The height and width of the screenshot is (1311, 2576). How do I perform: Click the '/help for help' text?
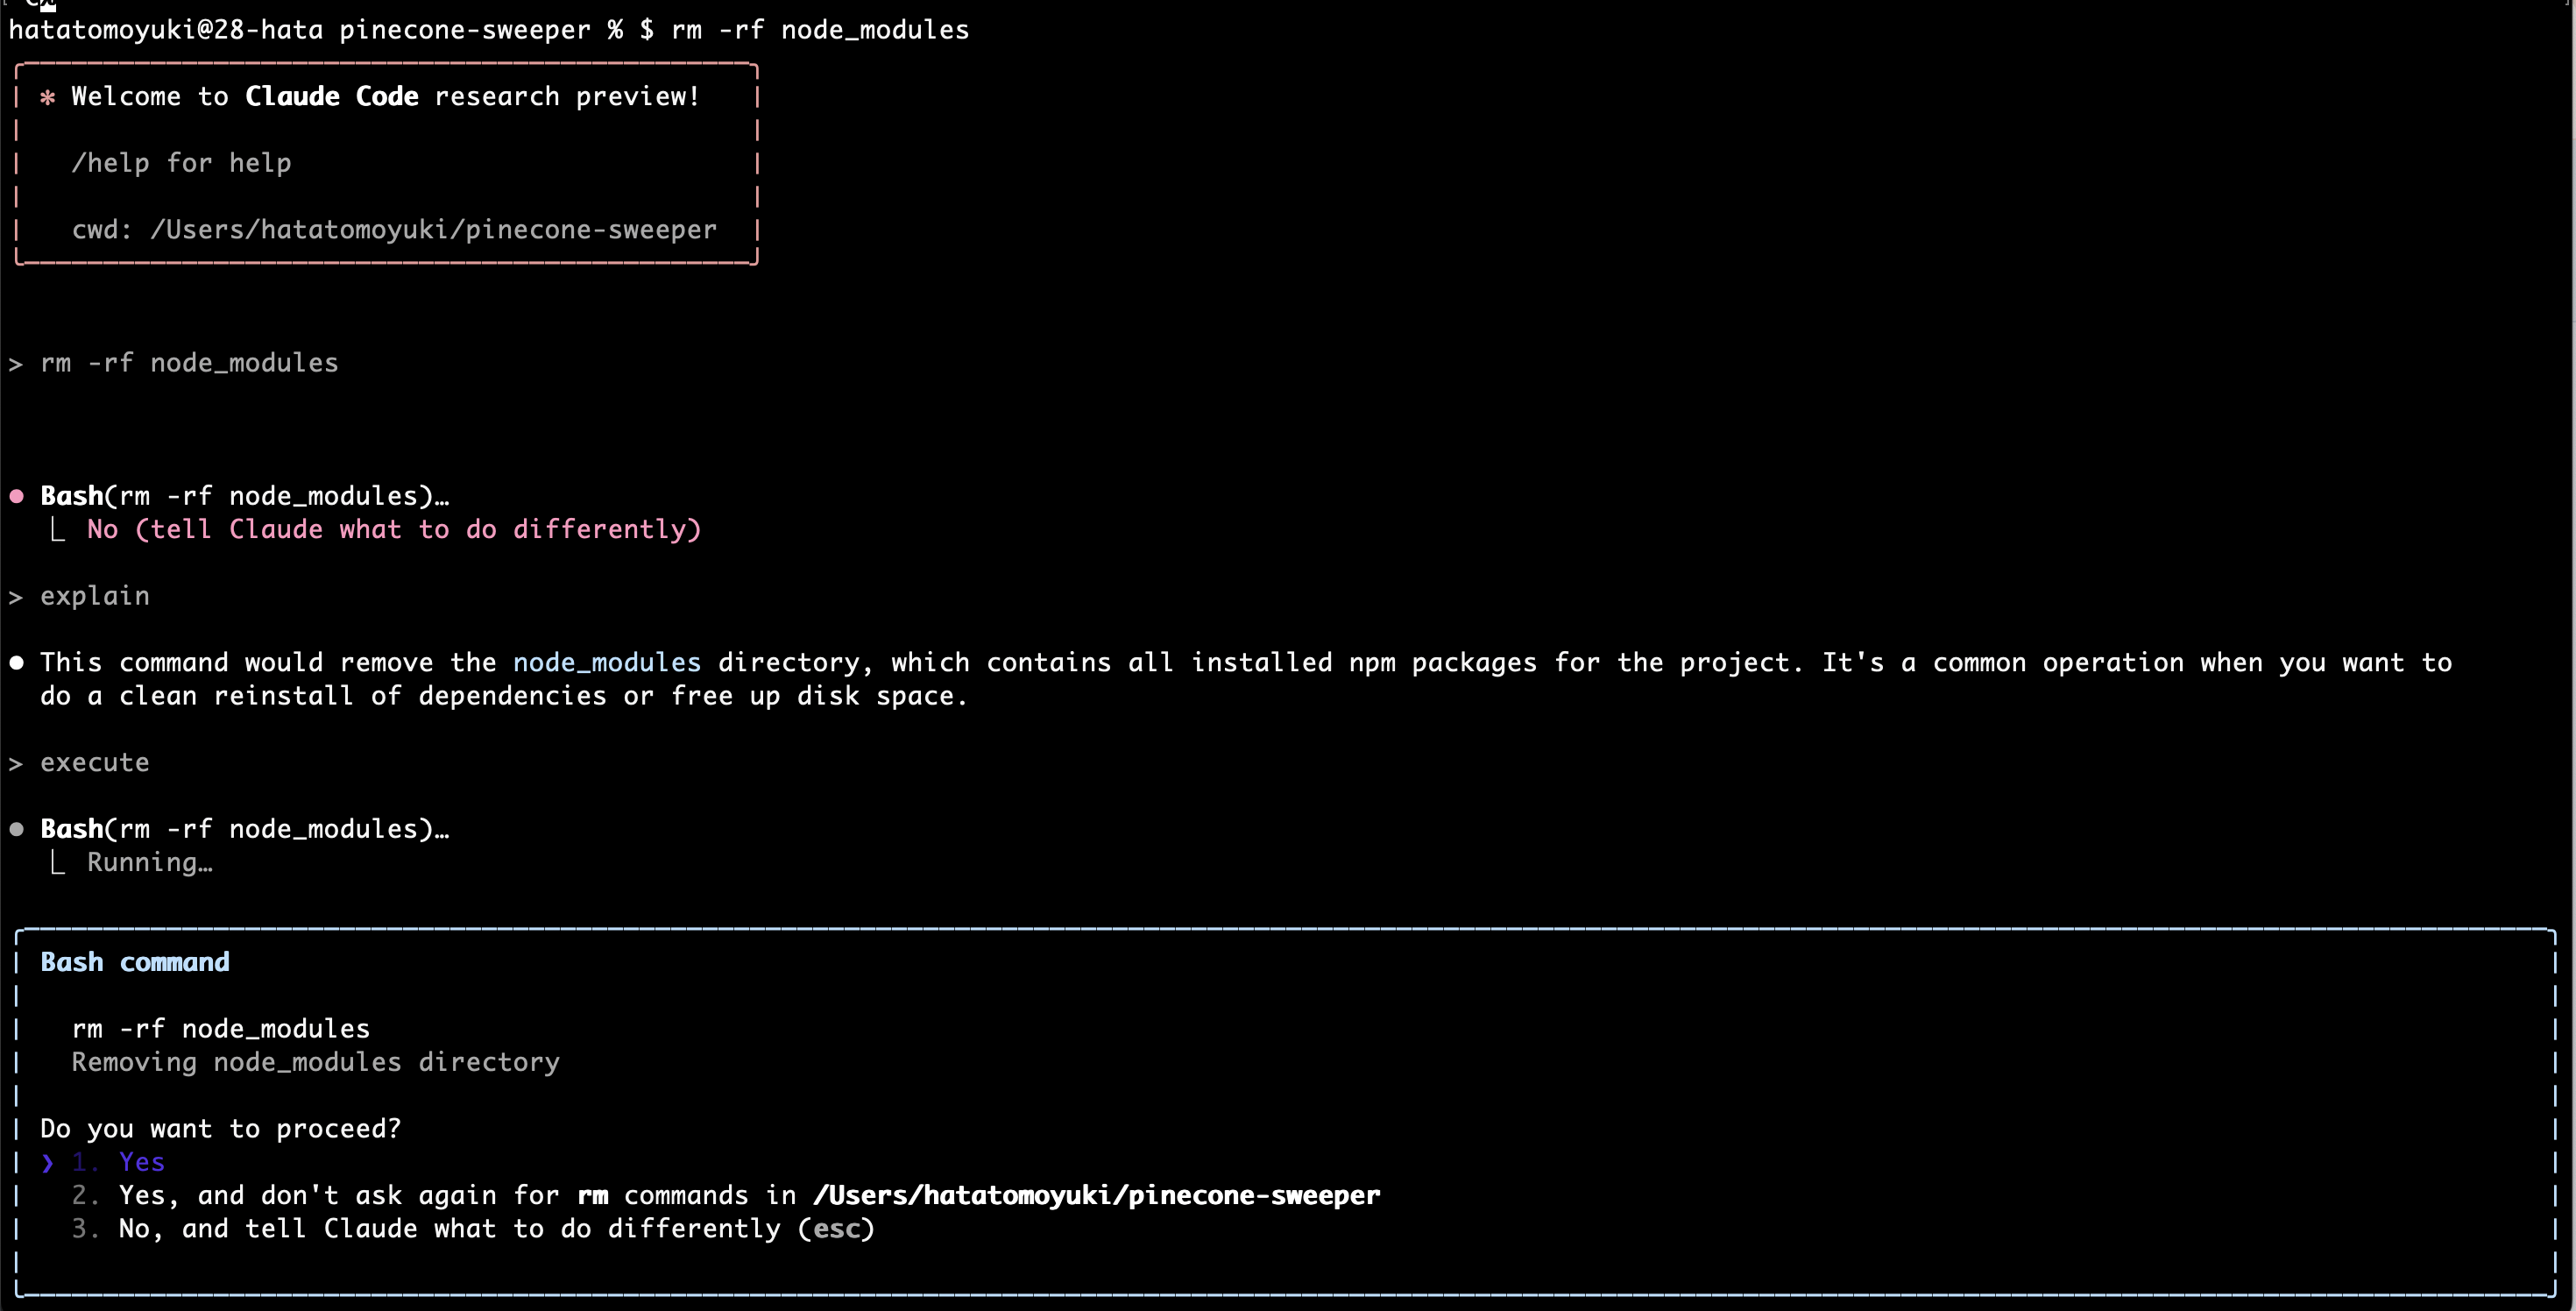tap(181, 163)
